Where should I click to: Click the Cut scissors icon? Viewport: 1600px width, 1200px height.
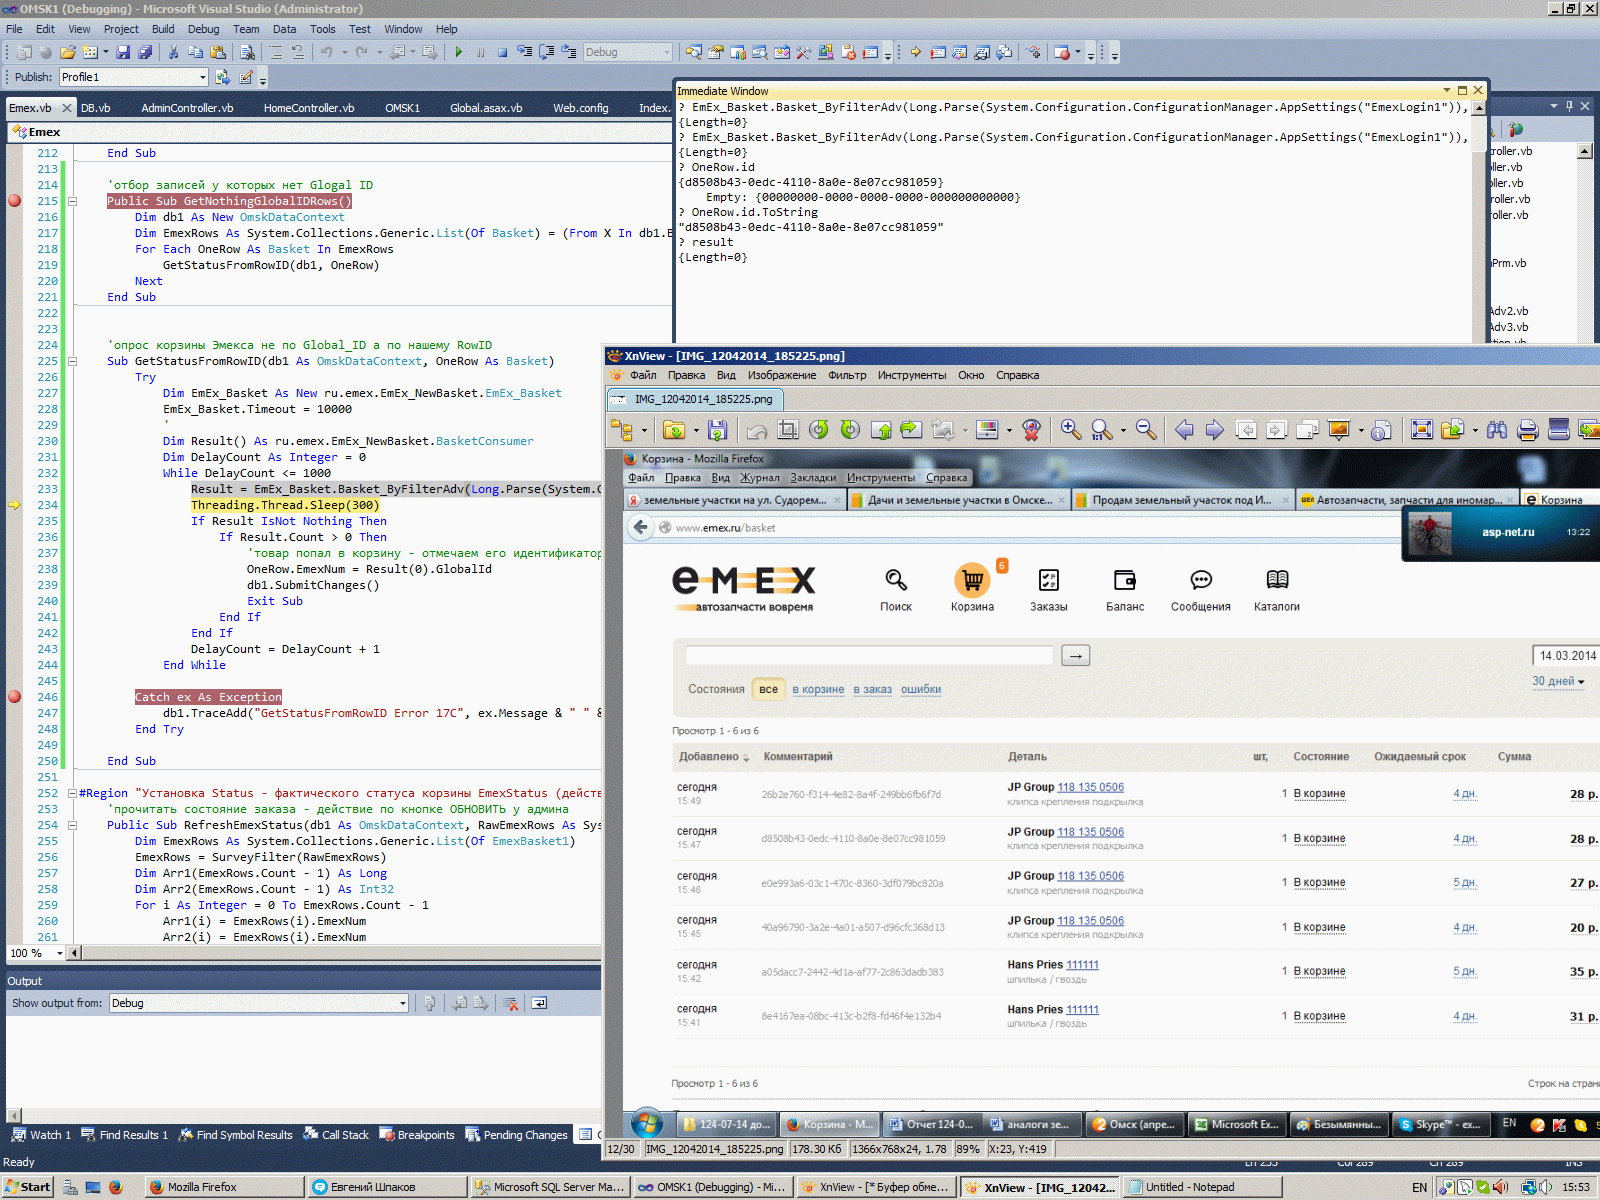click(173, 52)
